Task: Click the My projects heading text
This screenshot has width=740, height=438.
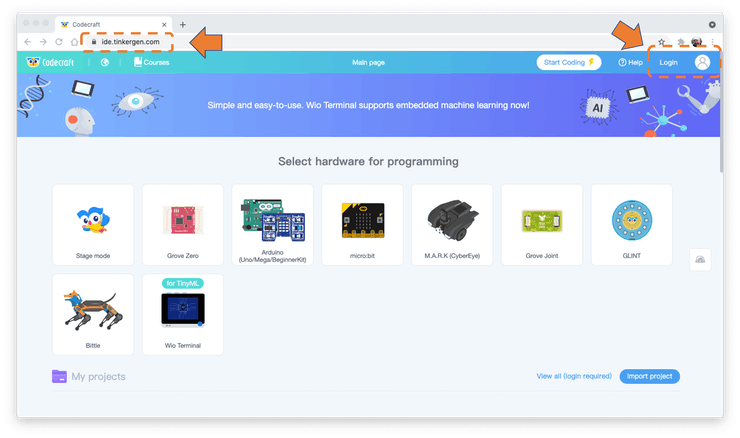Action: tap(98, 377)
